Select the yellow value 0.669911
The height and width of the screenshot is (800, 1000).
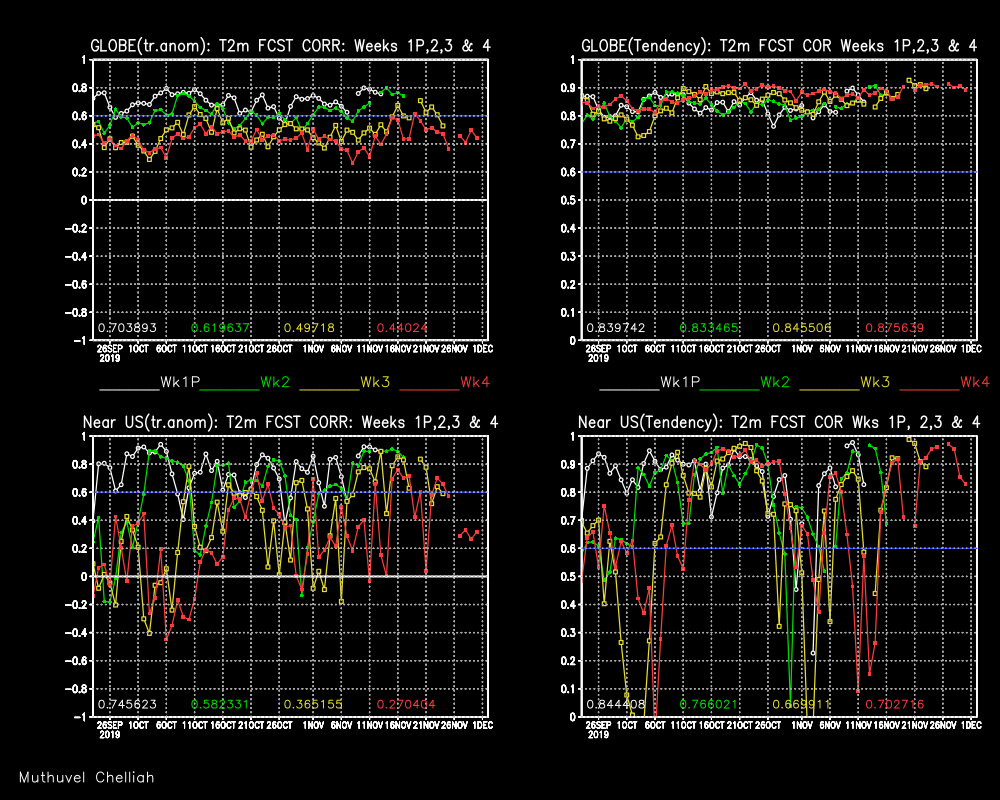pyautogui.click(x=802, y=704)
